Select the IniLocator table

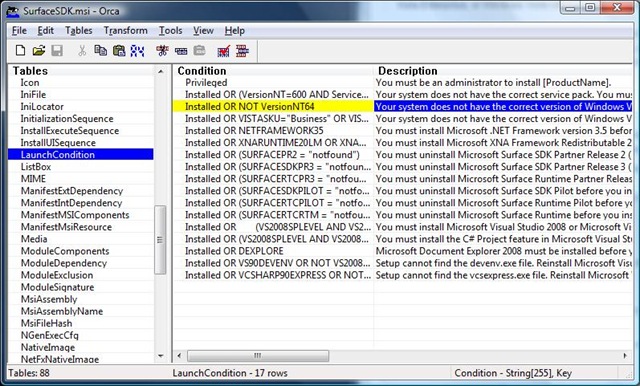pos(42,106)
